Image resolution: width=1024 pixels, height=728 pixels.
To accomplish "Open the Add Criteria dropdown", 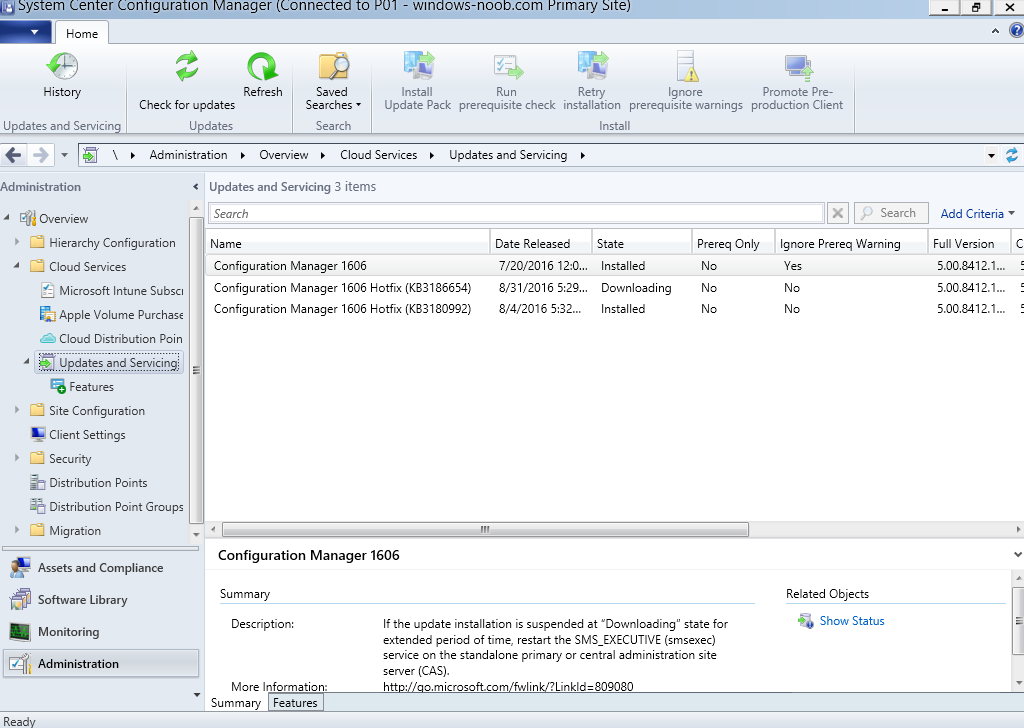I will pos(978,214).
